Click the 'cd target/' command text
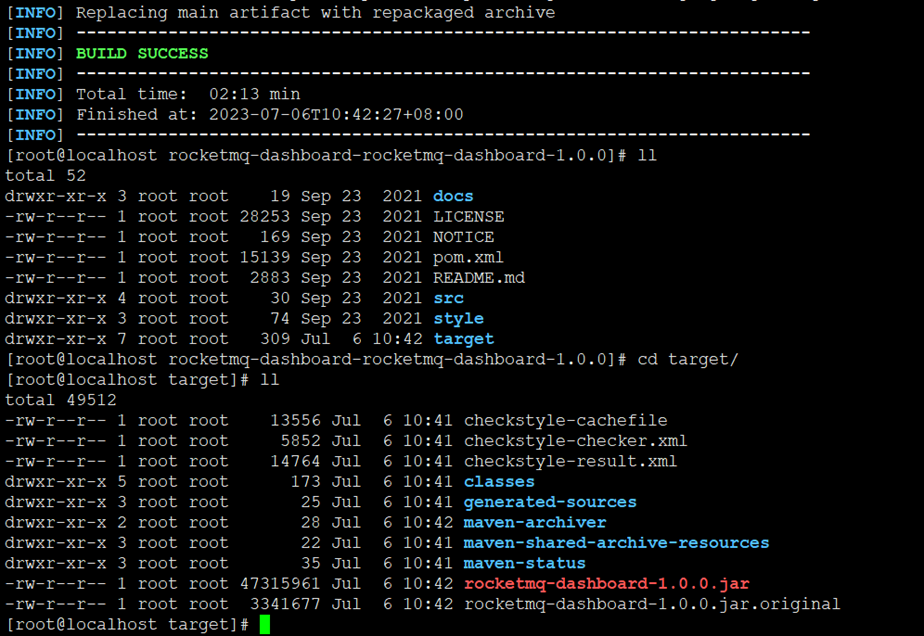 coord(688,360)
